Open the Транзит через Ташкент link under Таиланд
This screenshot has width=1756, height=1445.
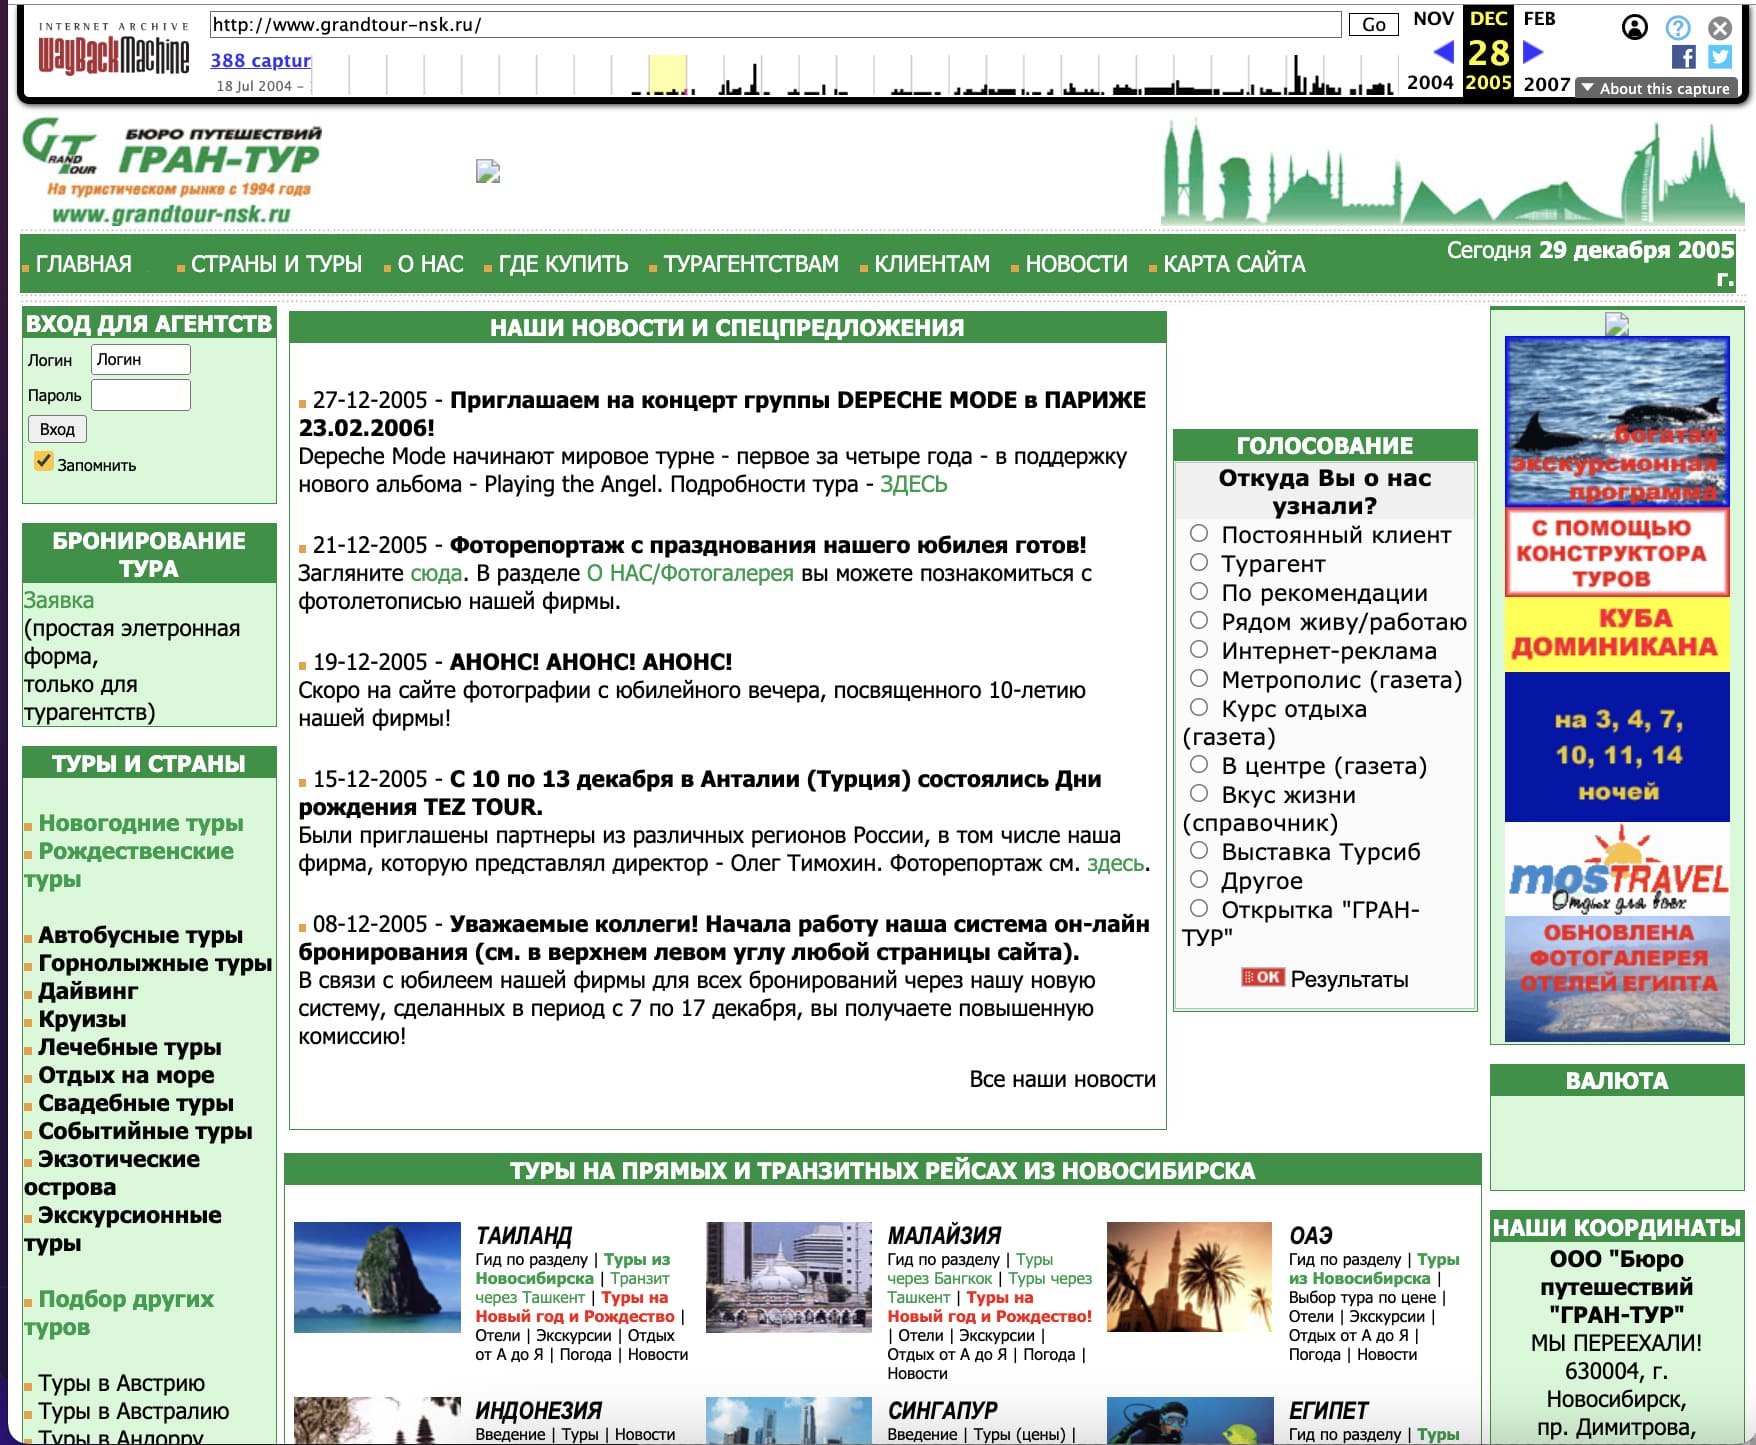573,1288
